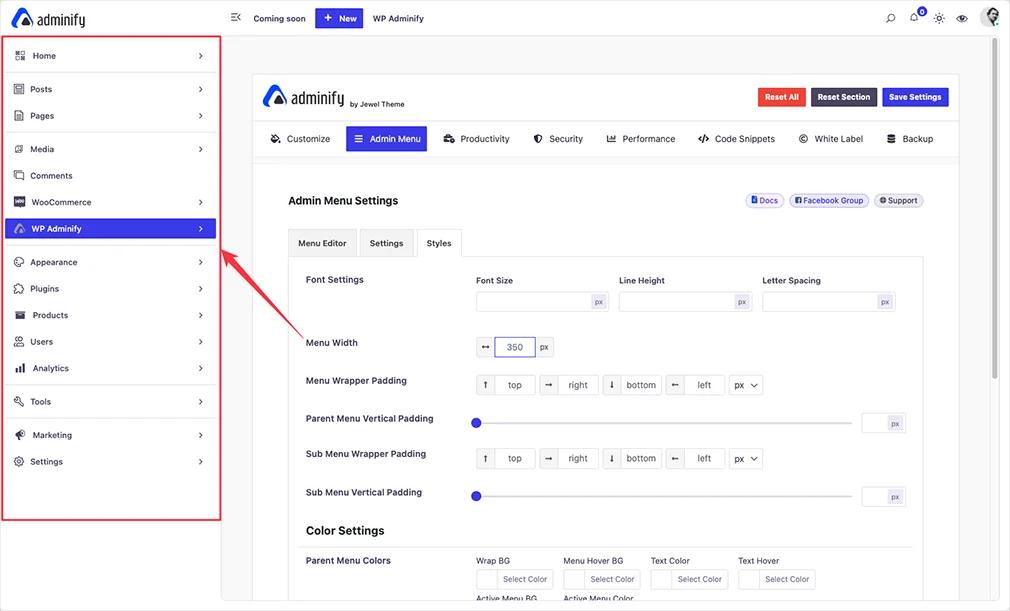The height and width of the screenshot is (611, 1010).
Task: Click Reset Section button
Action: 844,97
